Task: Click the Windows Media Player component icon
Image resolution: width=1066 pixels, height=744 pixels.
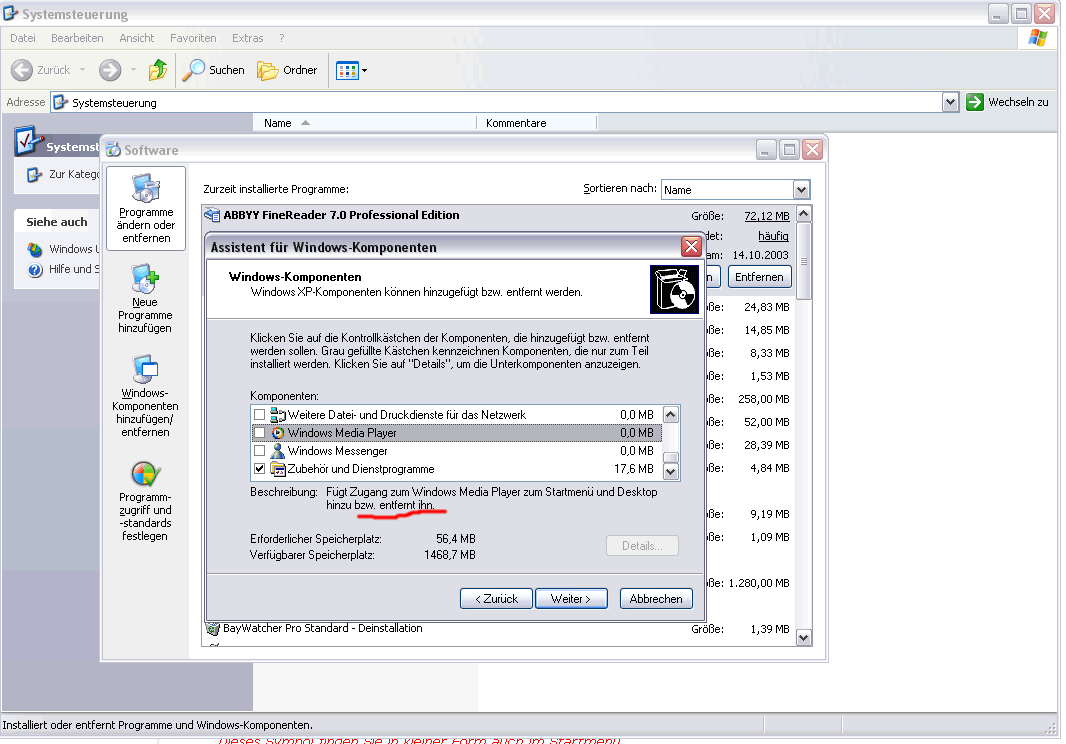Action: pos(277,433)
